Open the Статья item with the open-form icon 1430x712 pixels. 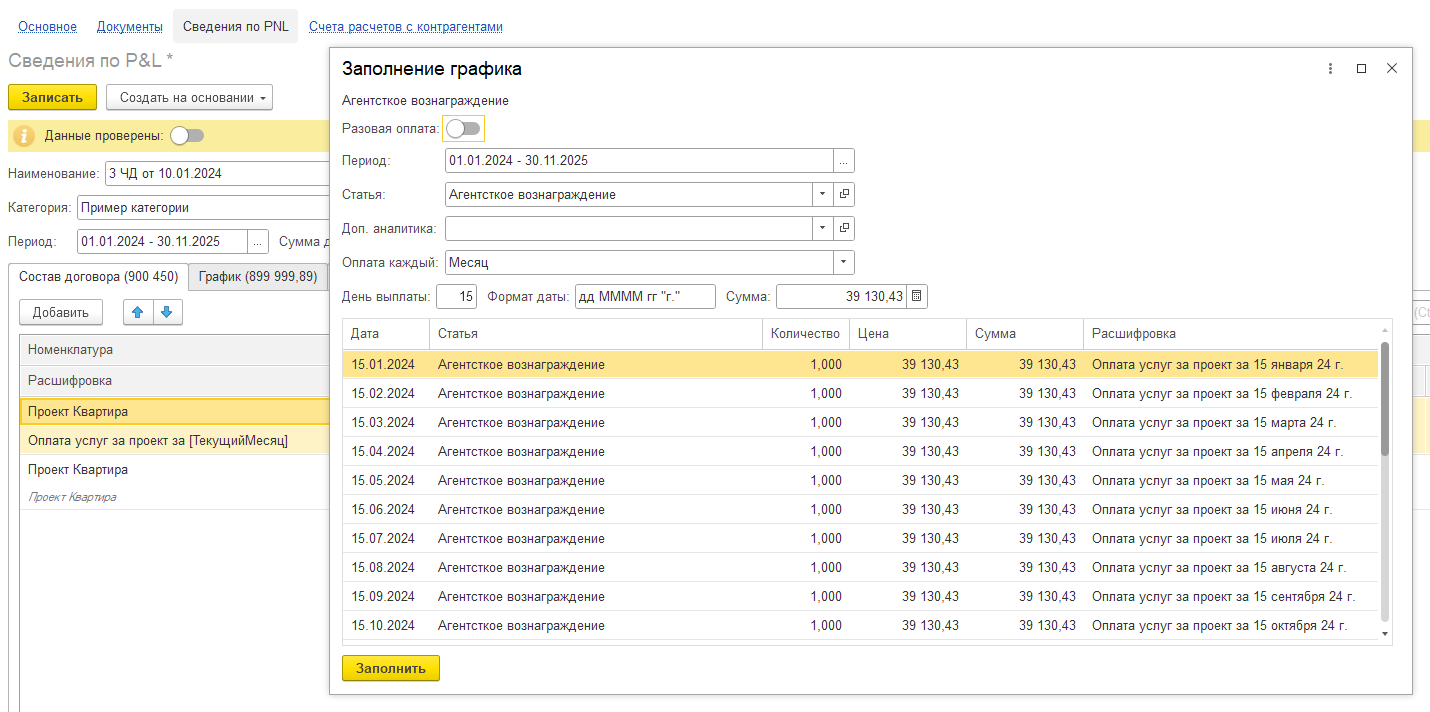click(x=844, y=195)
